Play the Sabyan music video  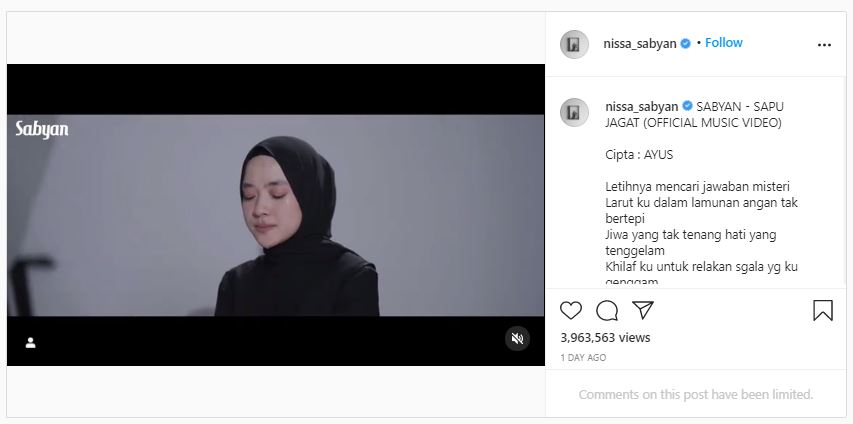click(275, 215)
